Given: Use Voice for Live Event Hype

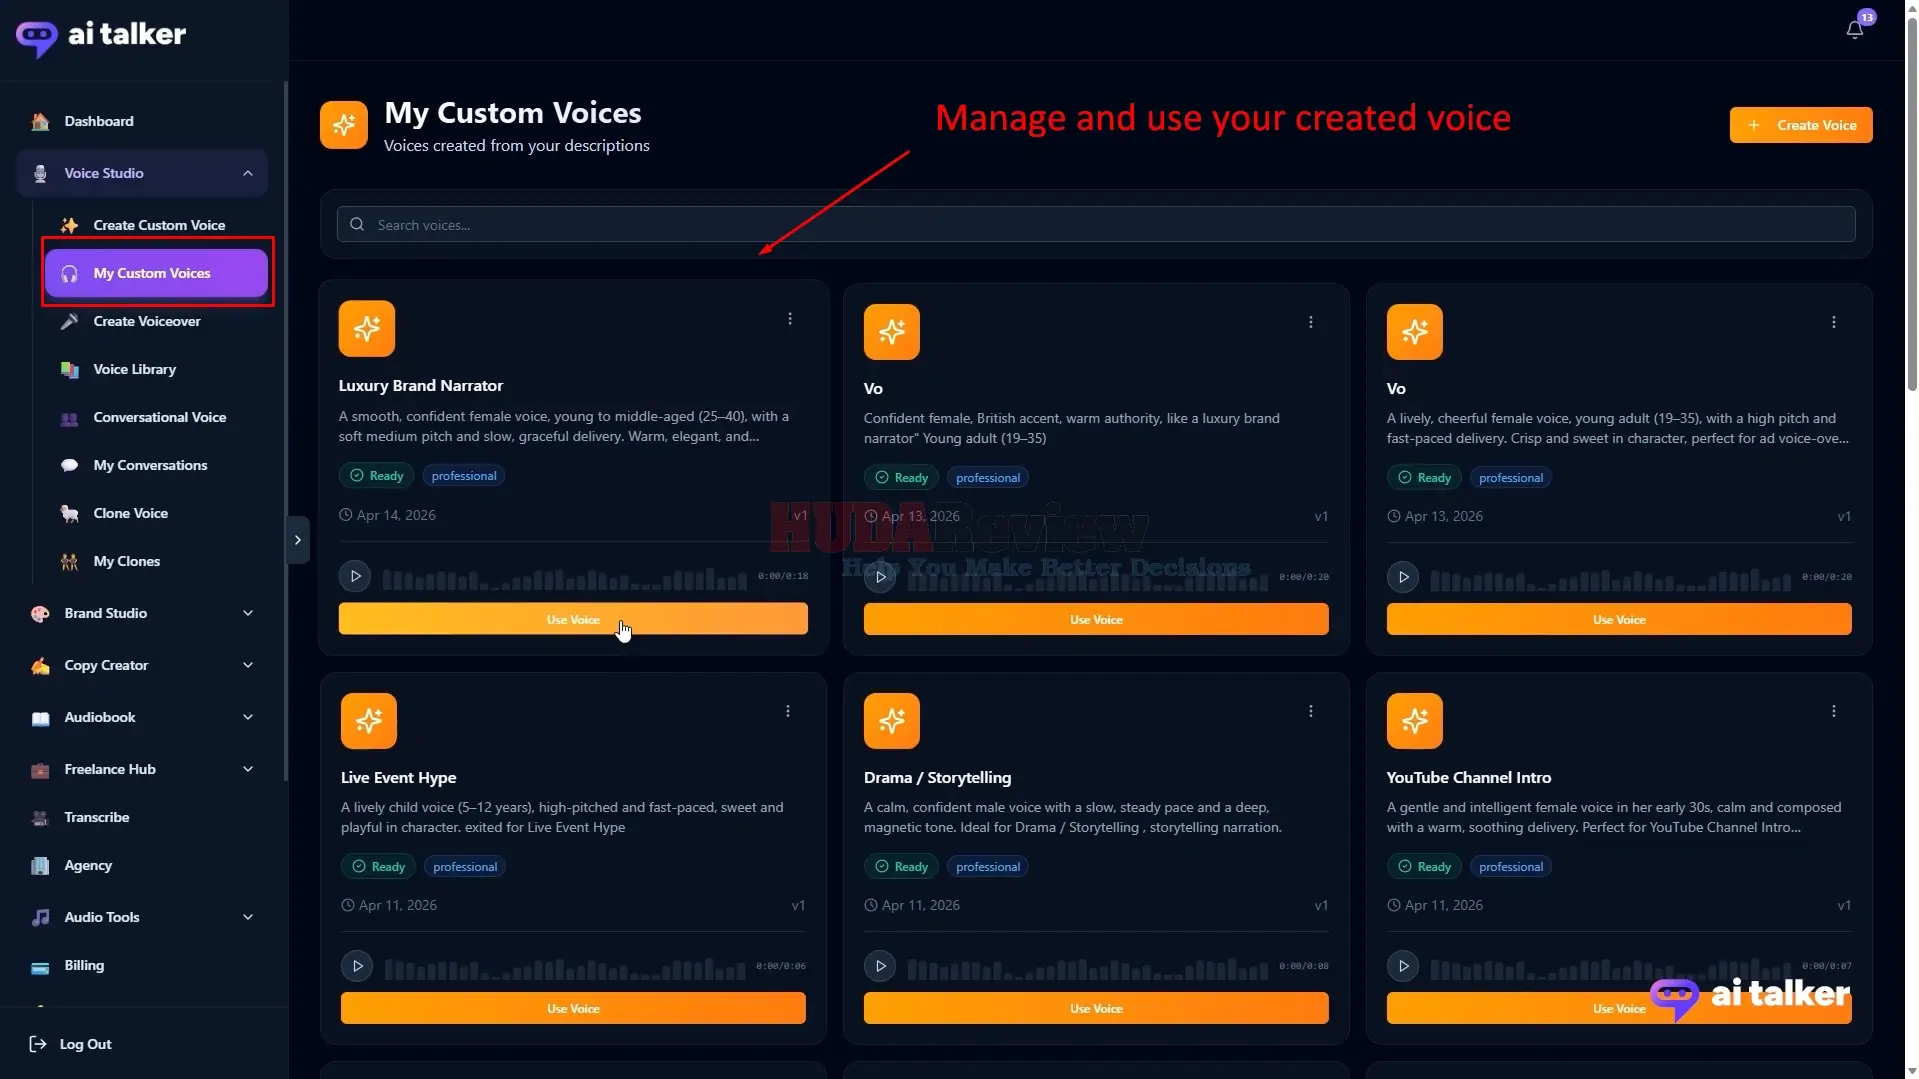Looking at the screenshot, I should pos(573,1008).
